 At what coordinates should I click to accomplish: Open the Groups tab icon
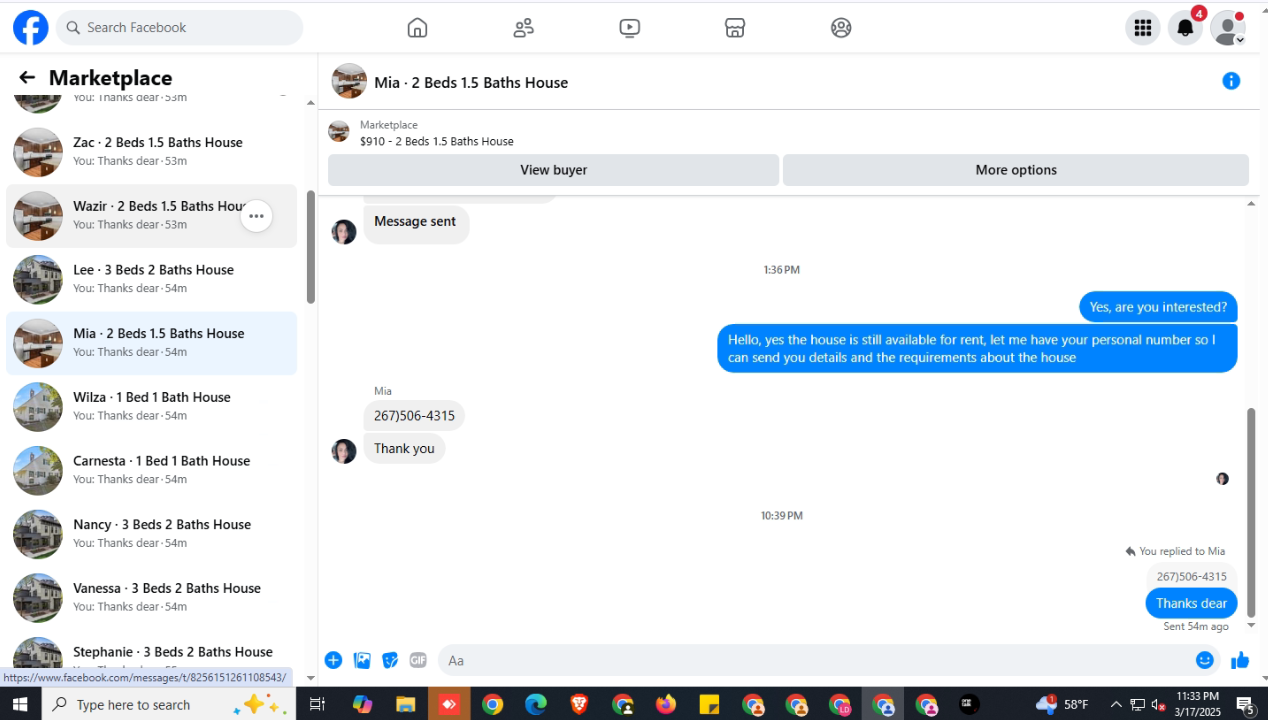(x=841, y=28)
